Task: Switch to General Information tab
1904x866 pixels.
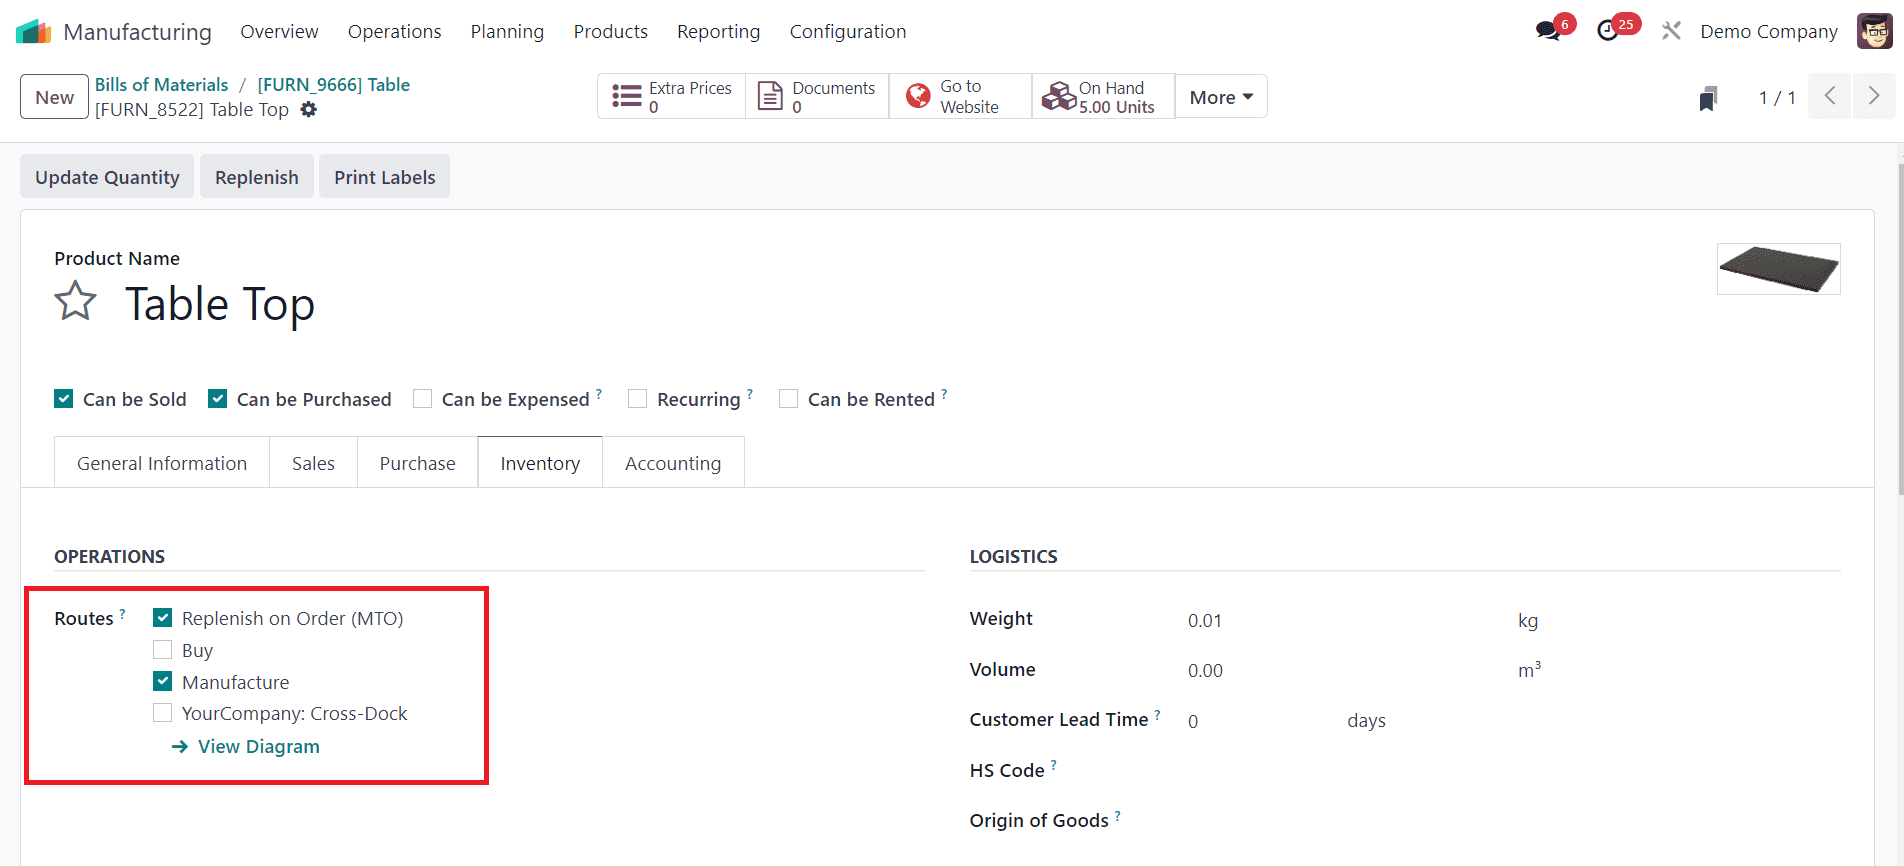Action: point(162,463)
